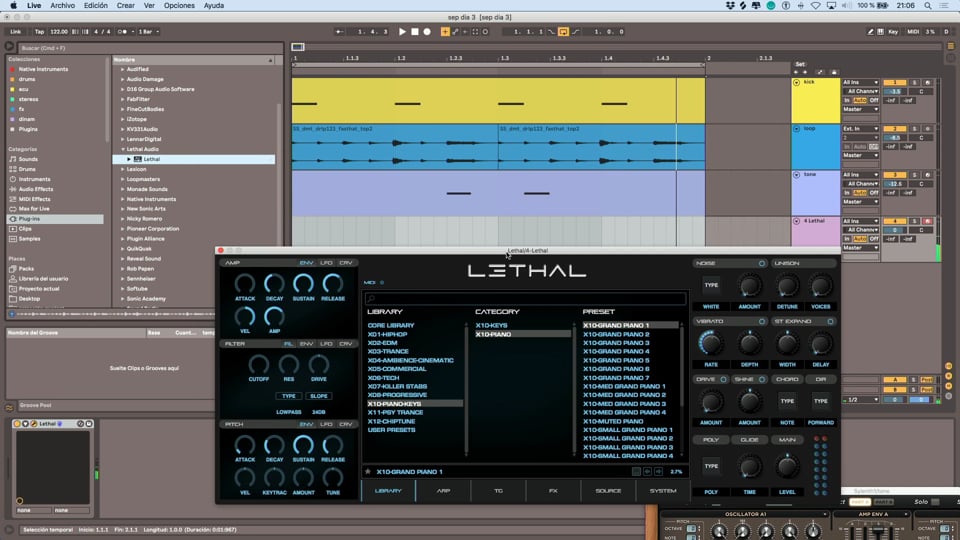960x540 pixels.
Task: Open the loop track Ext. In dropdown
Action: [860, 129]
